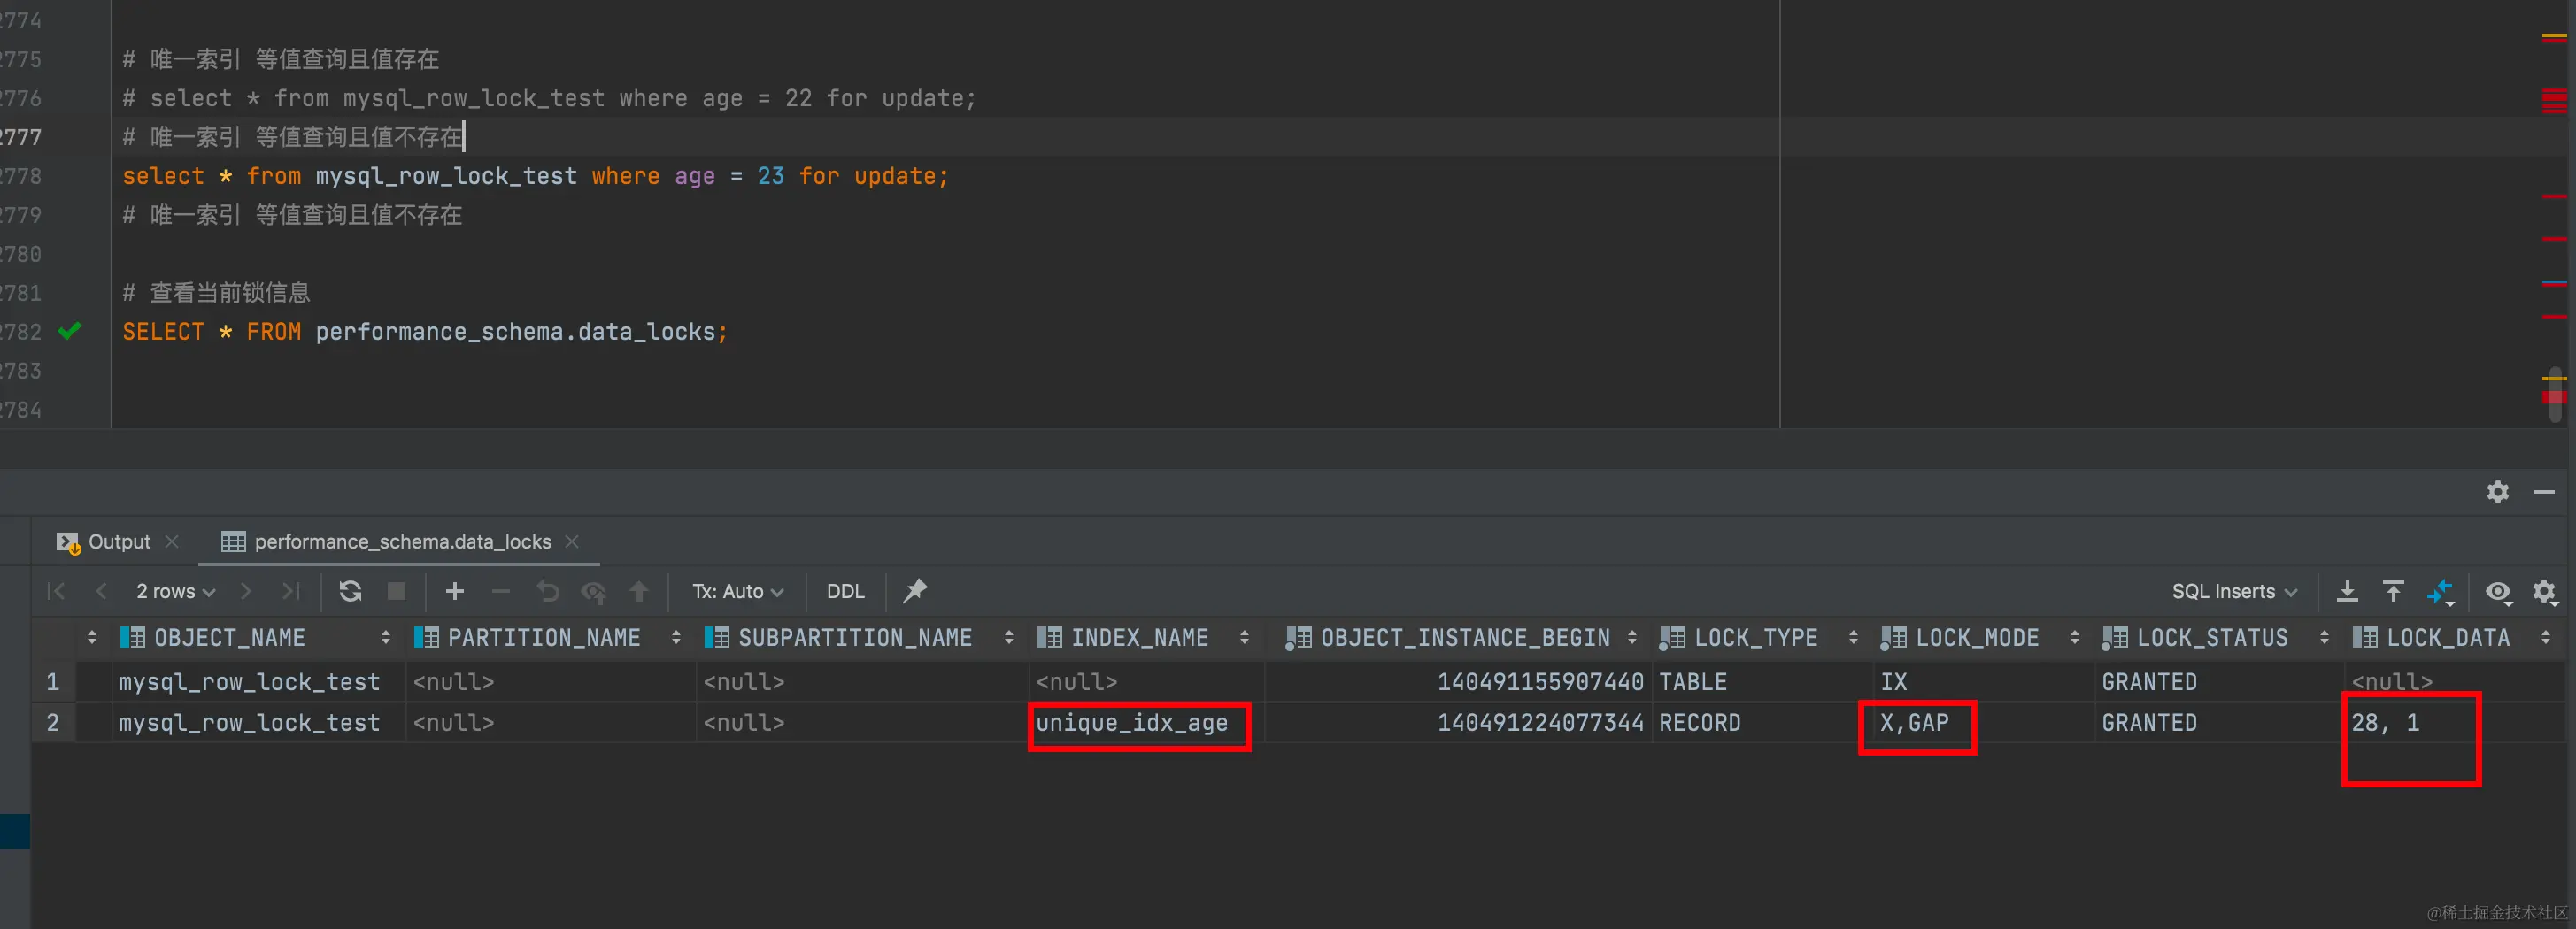Viewport: 2576px width, 929px height.
Task: Open the SQL Inserts extractor dropdown
Action: point(2233,591)
